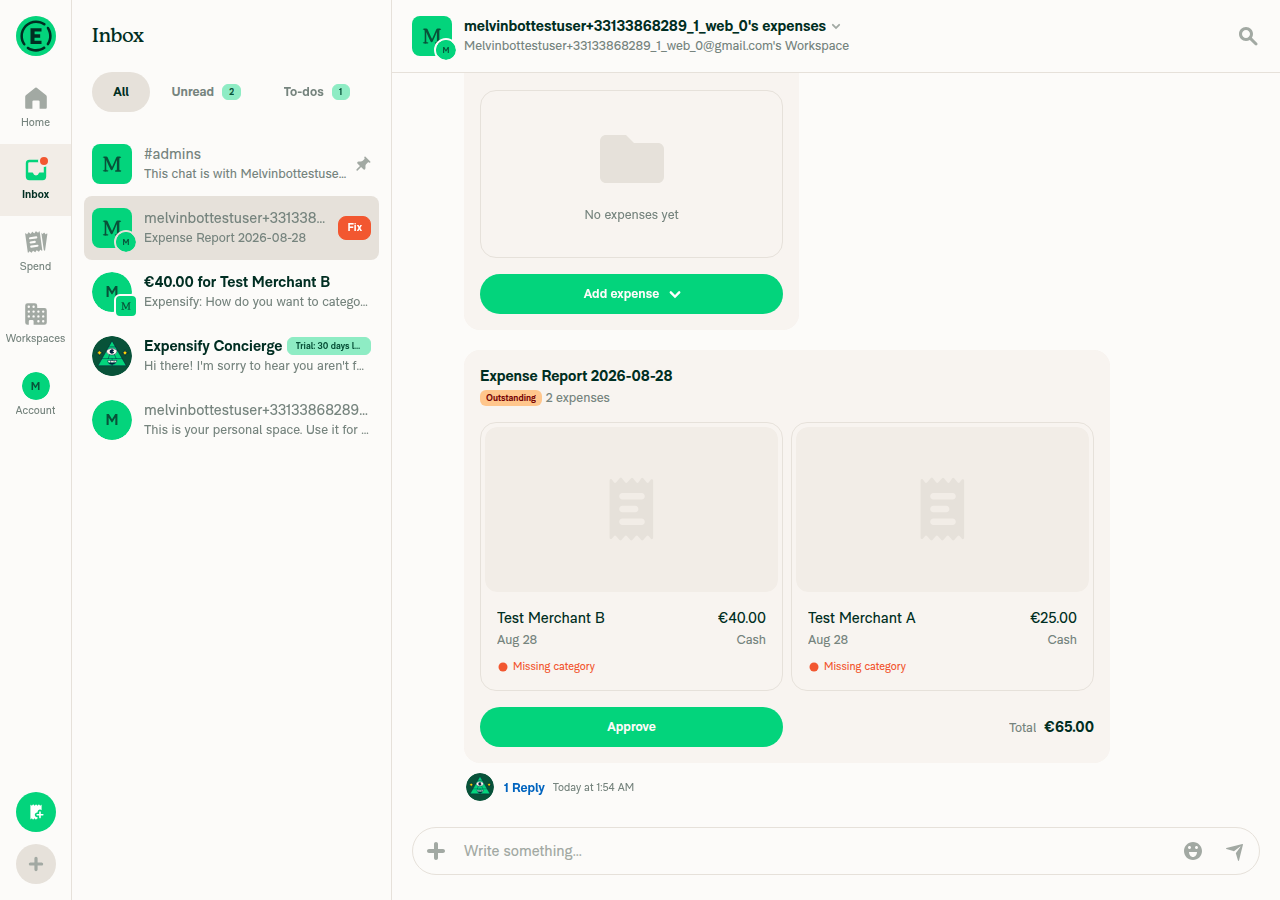The height and width of the screenshot is (900, 1280).
Task: Click the empty folder icon in report
Action: tap(632, 159)
